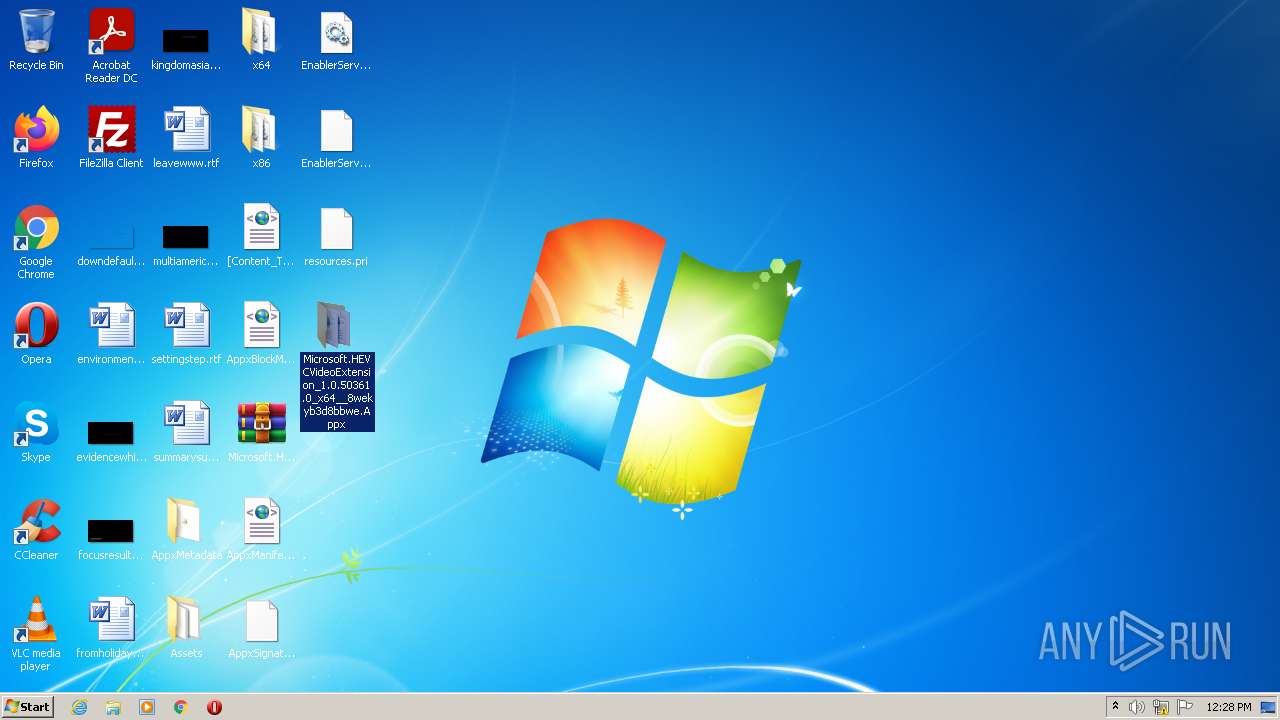Screen dimensions: 1280x720
Task: Select the EnablerServ file with gear icon
Action: (x=336, y=41)
